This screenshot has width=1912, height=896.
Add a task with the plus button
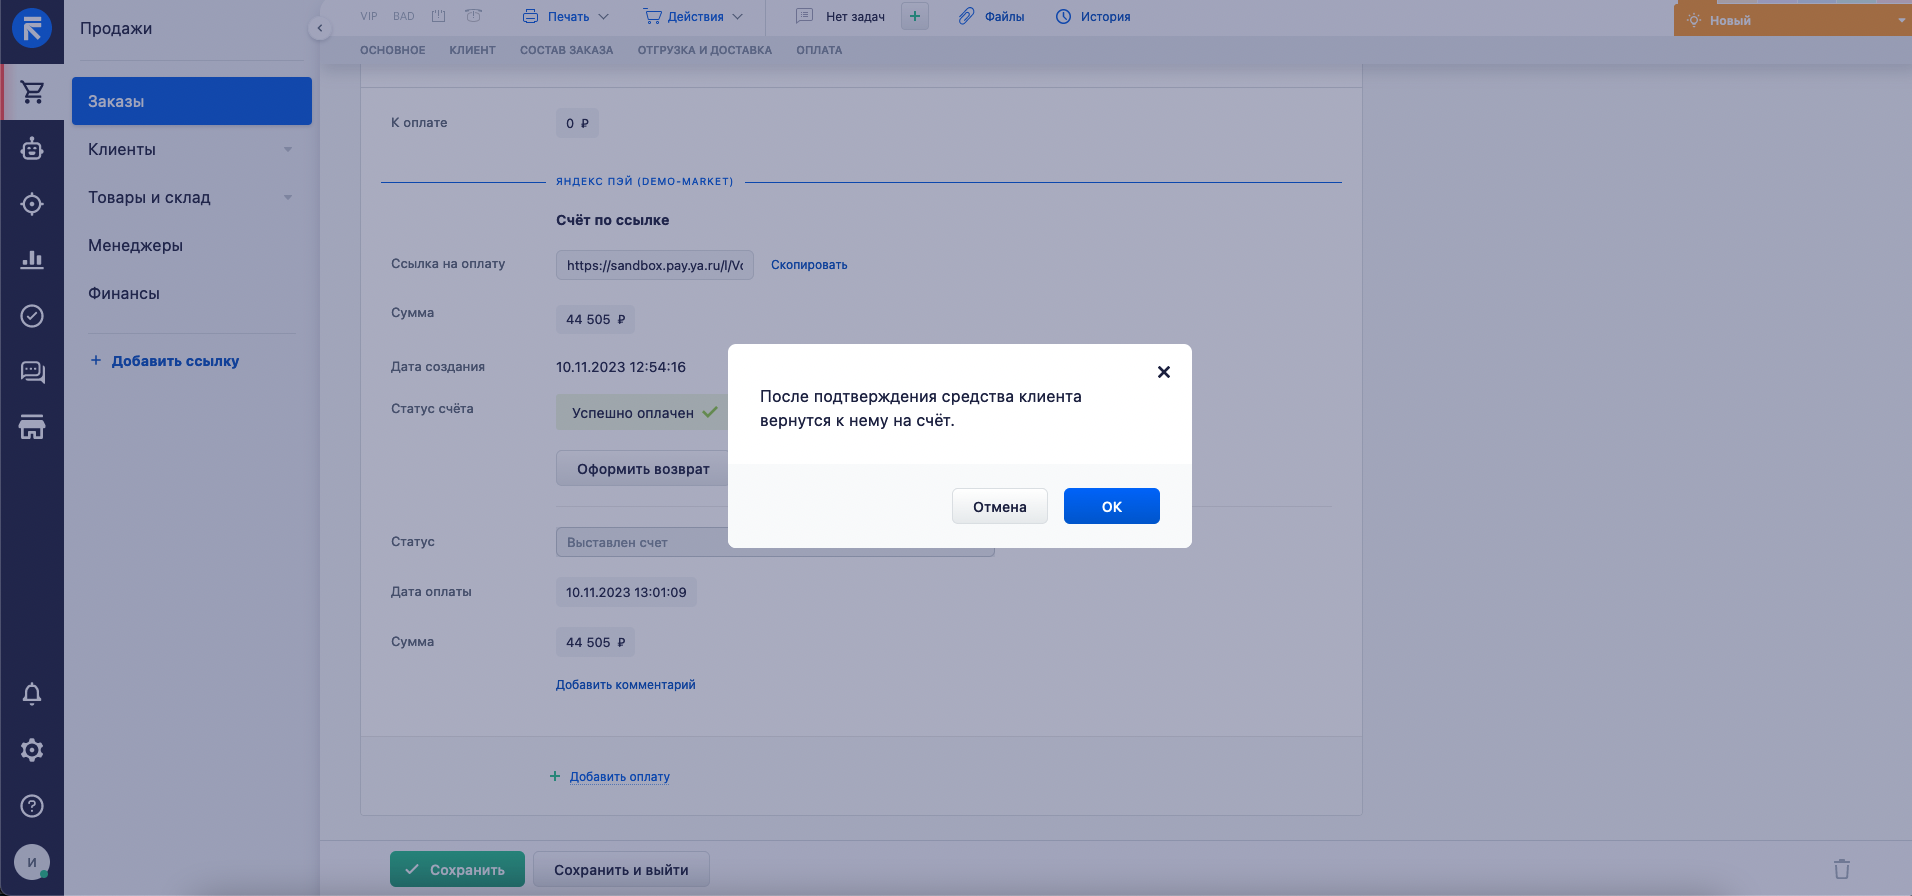tap(915, 16)
